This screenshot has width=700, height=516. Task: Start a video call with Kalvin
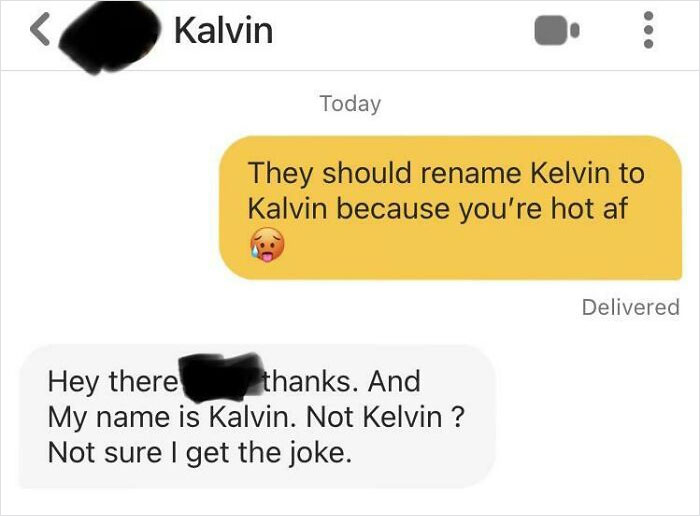pos(557,30)
